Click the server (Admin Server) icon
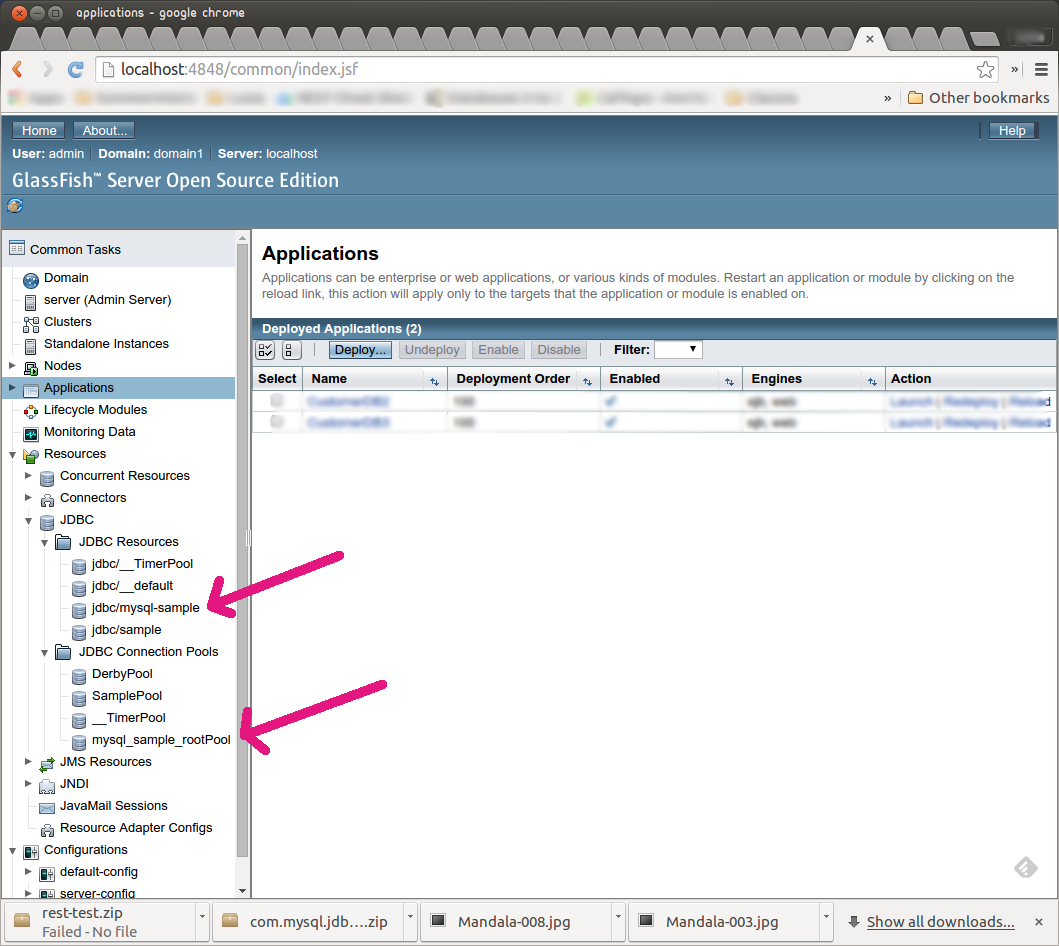This screenshot has height=946, width=1059. 30,301
